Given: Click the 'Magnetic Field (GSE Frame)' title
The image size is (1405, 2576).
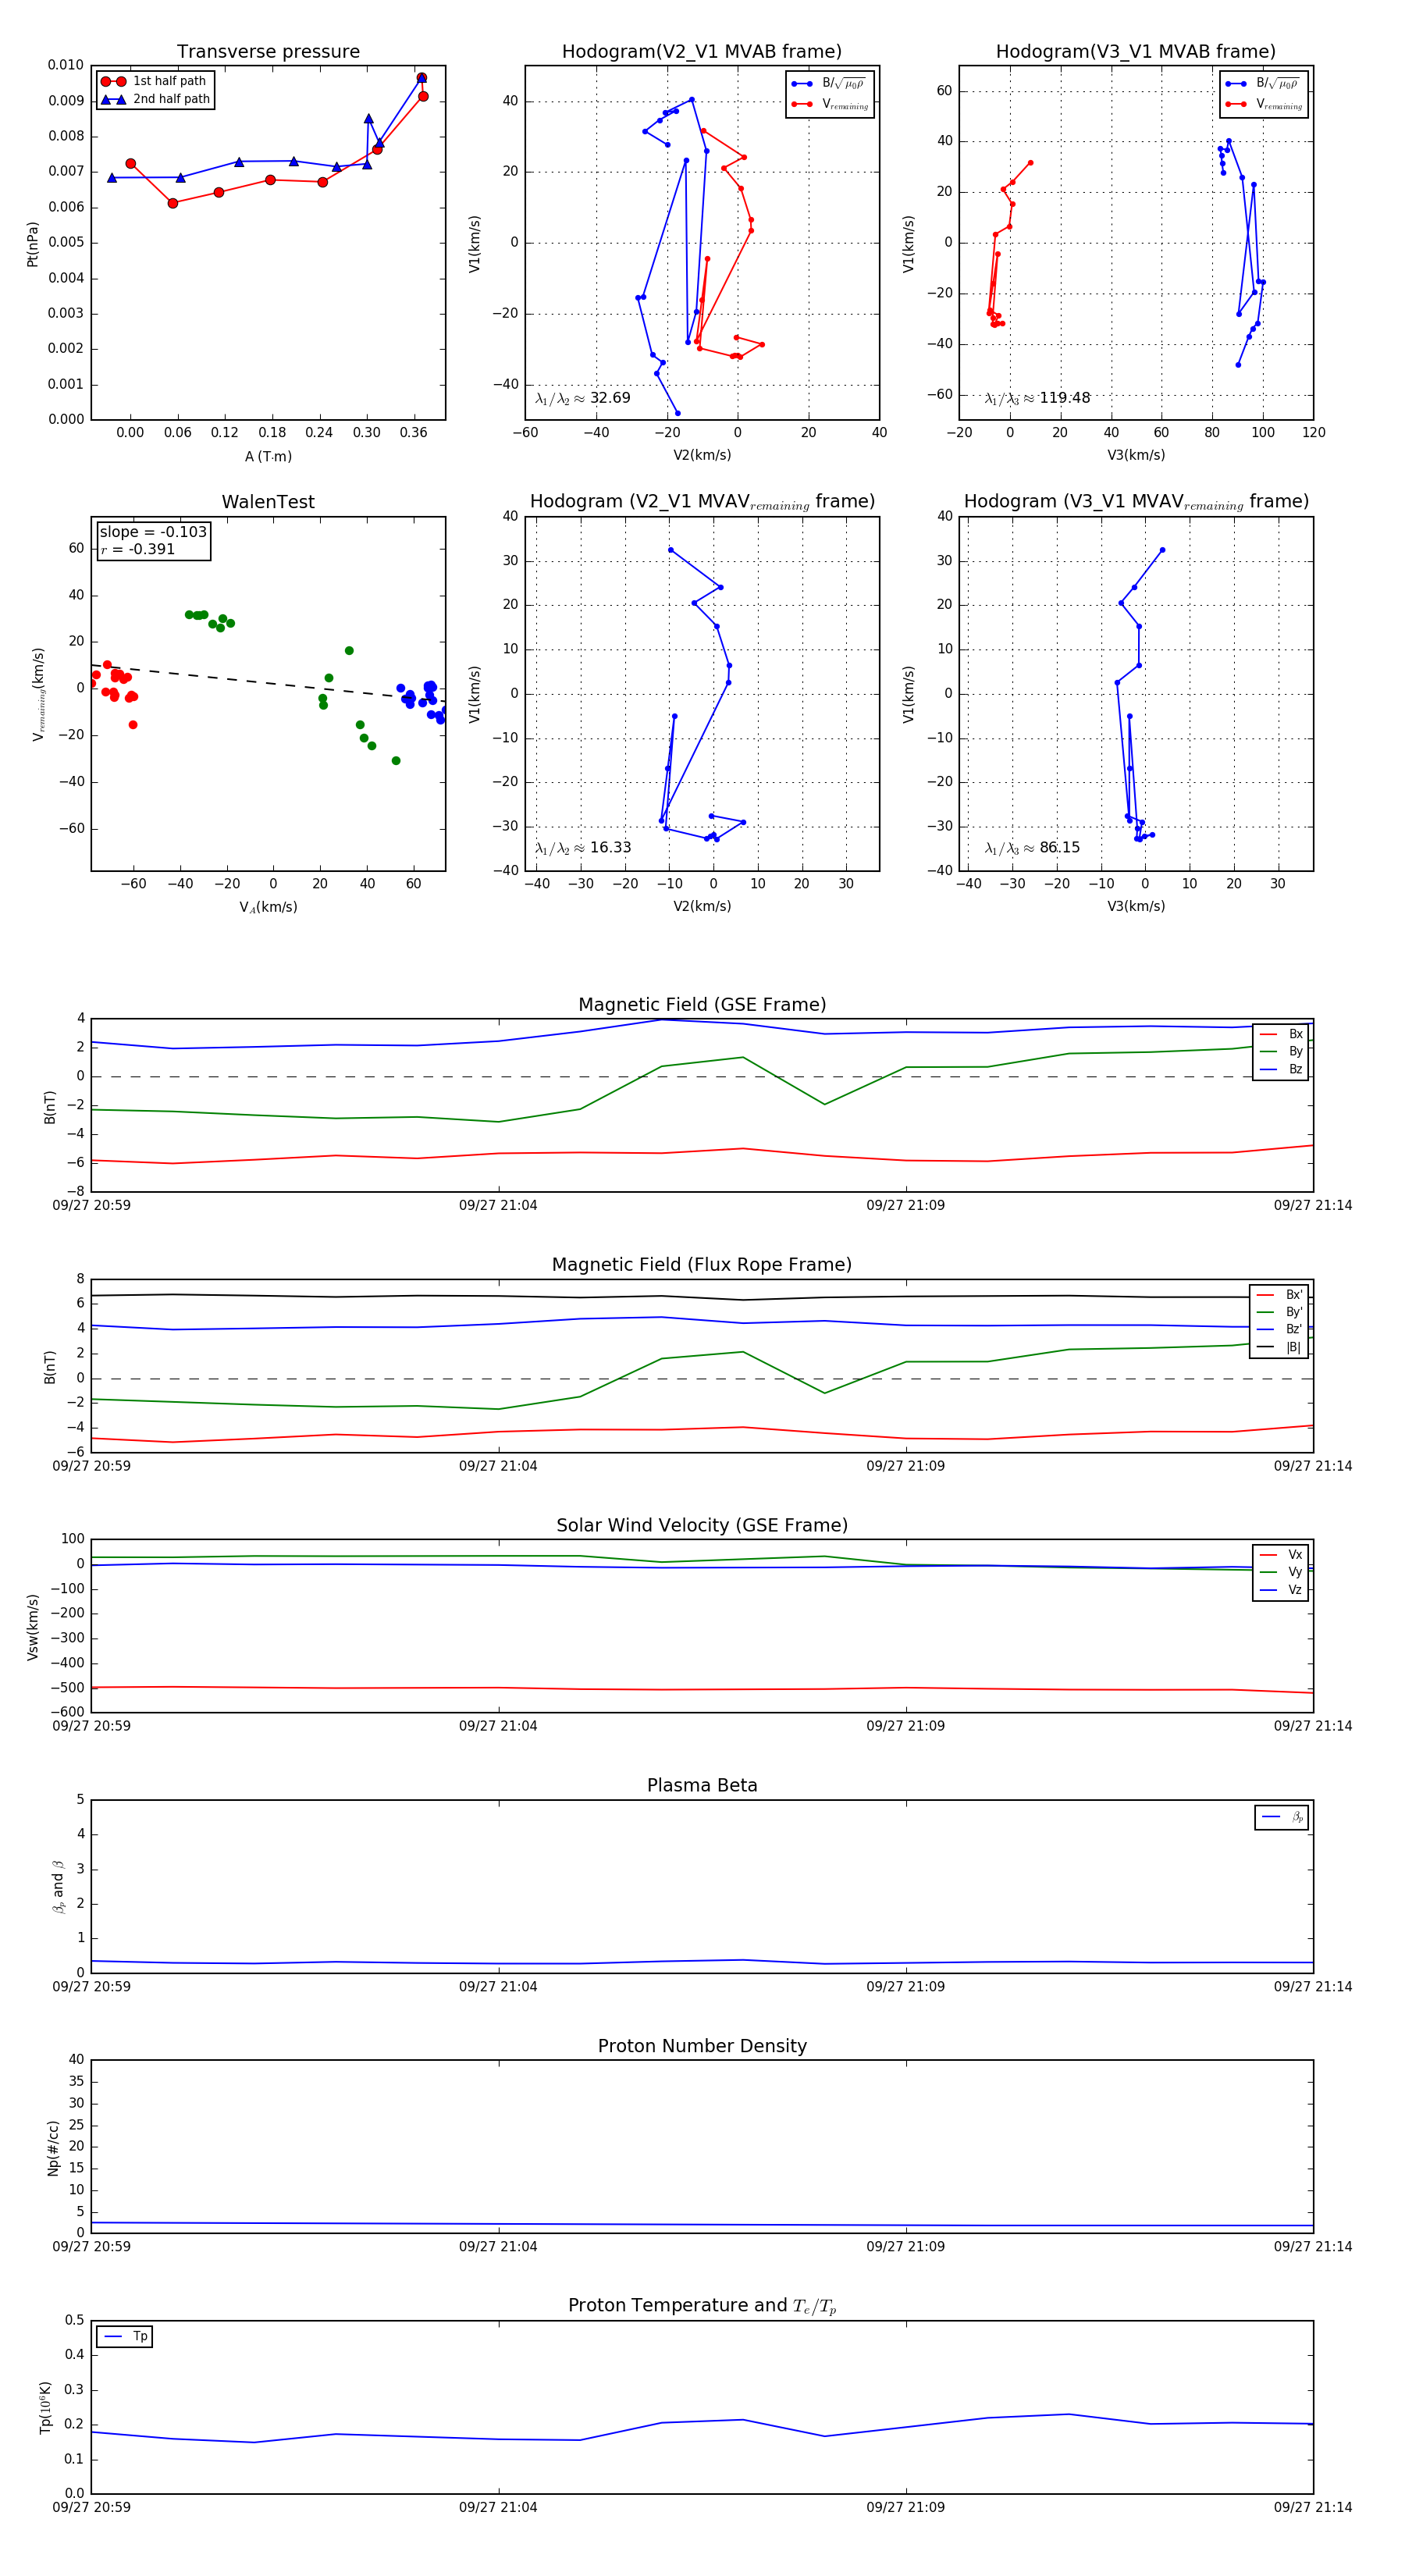Looking at the screenshot, I should (702, 1005).
